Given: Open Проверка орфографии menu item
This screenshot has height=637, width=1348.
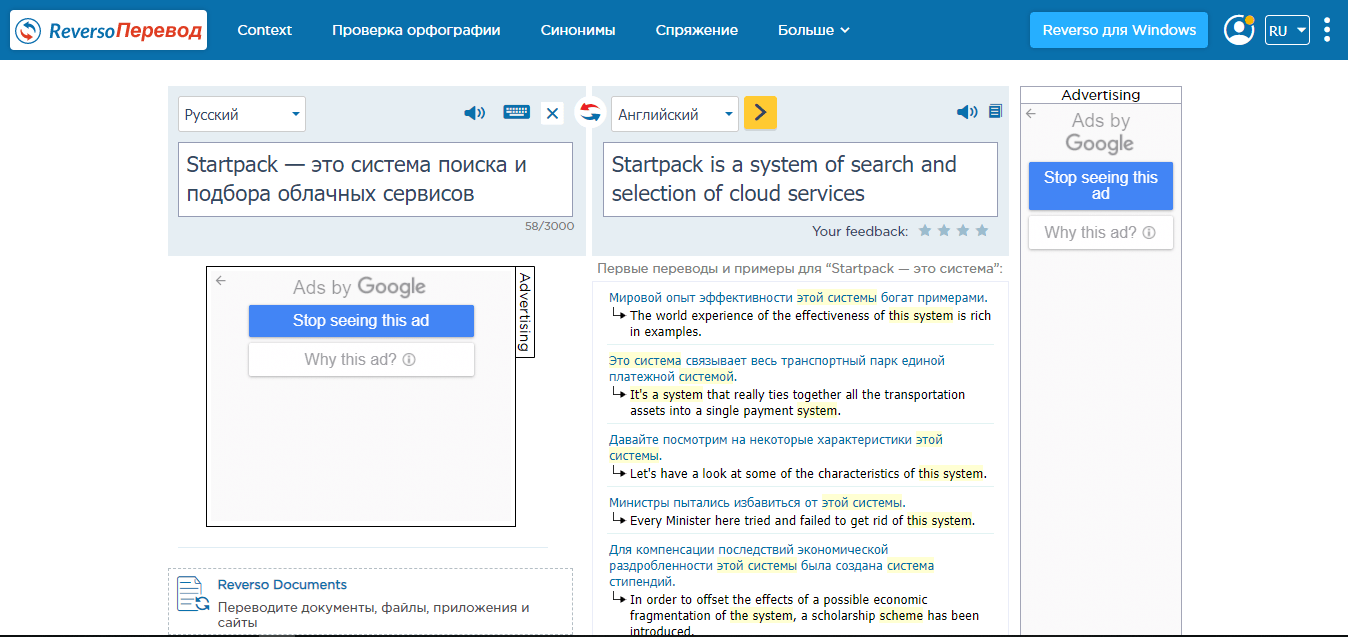Looking at the screenshot, I should (416, 30).
